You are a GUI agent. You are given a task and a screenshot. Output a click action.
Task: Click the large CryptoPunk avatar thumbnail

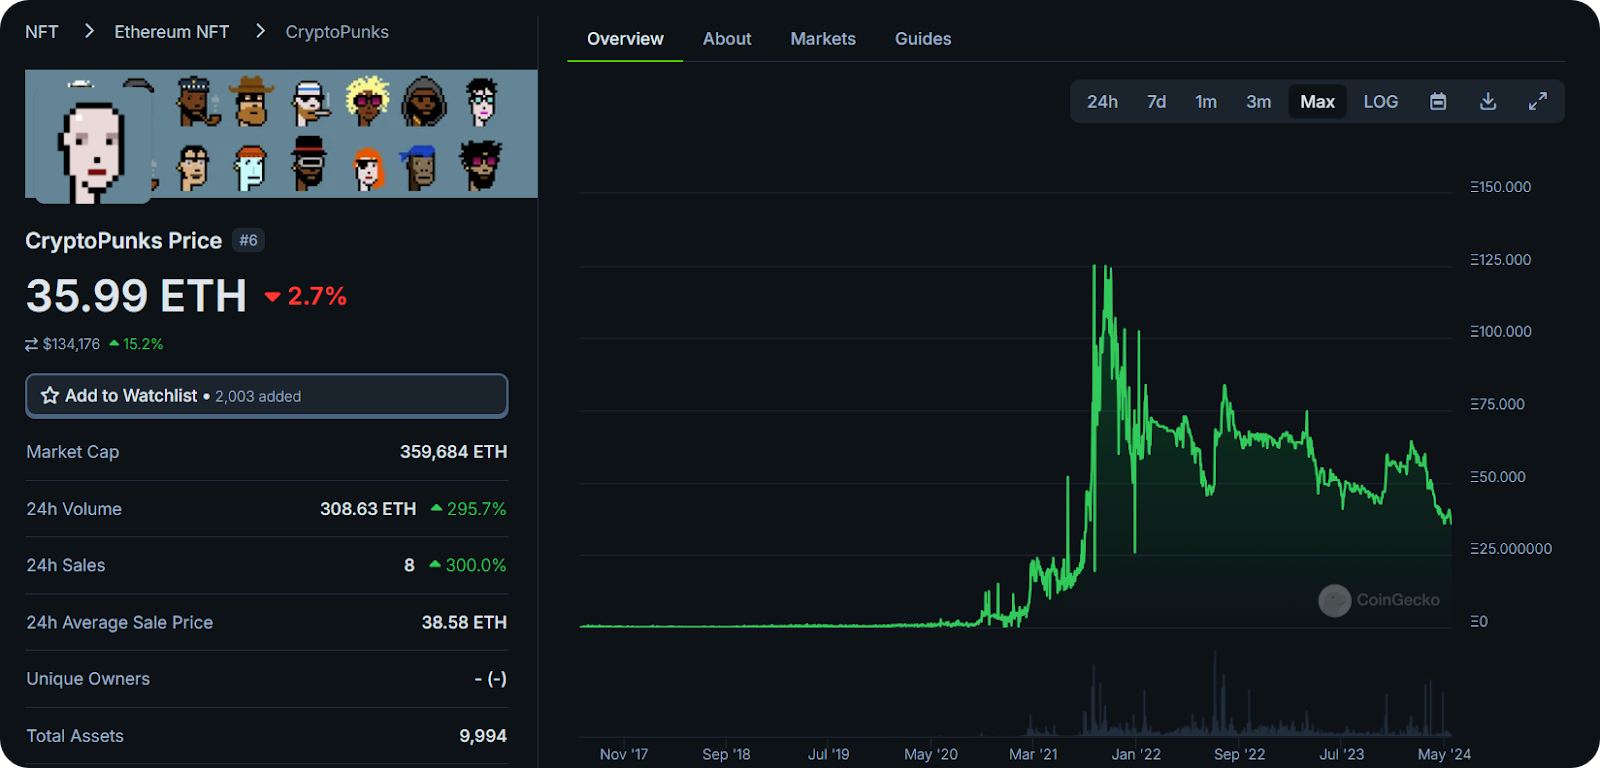click(94, 144)
